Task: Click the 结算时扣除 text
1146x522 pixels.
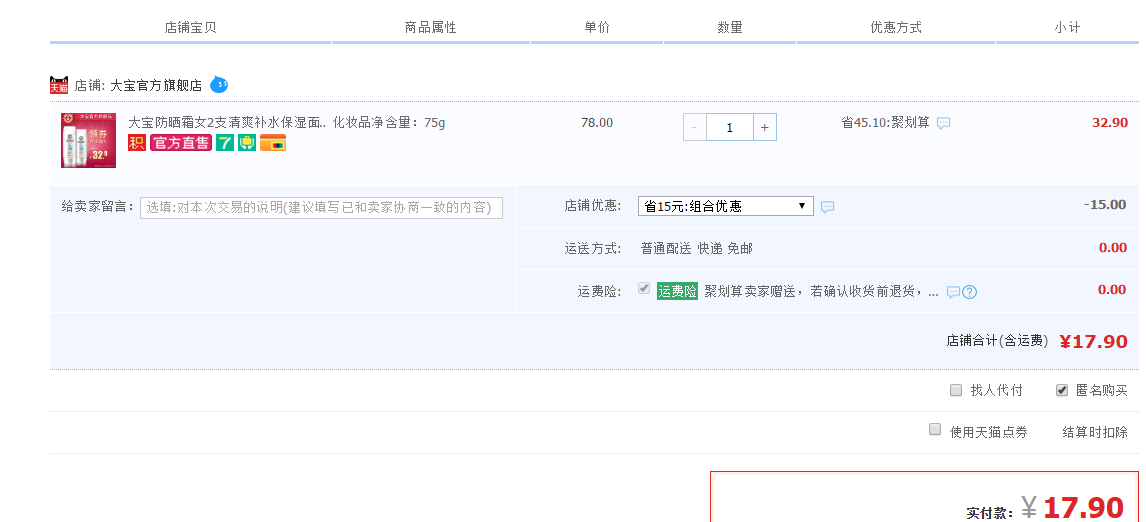Action: [1095, 432]
